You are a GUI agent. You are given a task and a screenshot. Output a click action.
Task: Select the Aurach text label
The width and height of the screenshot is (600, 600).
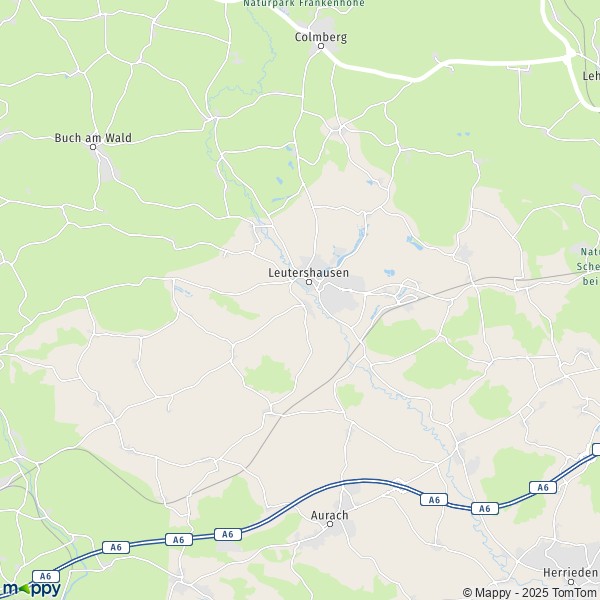click(329, 515)
